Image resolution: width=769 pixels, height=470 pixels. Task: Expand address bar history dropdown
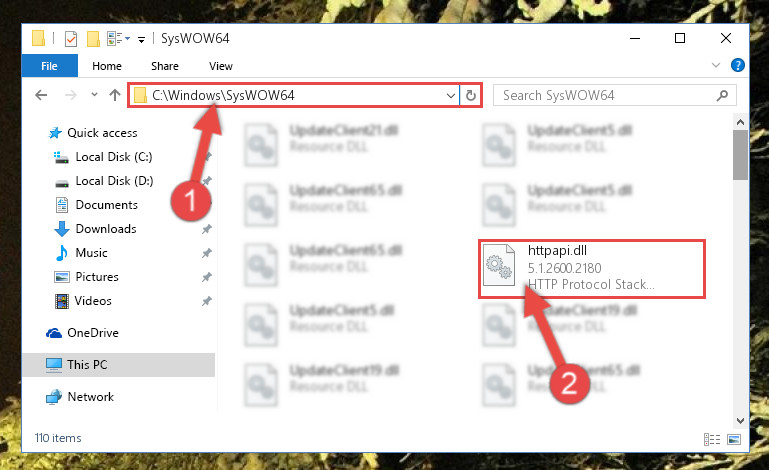click(x=451, y=96)
